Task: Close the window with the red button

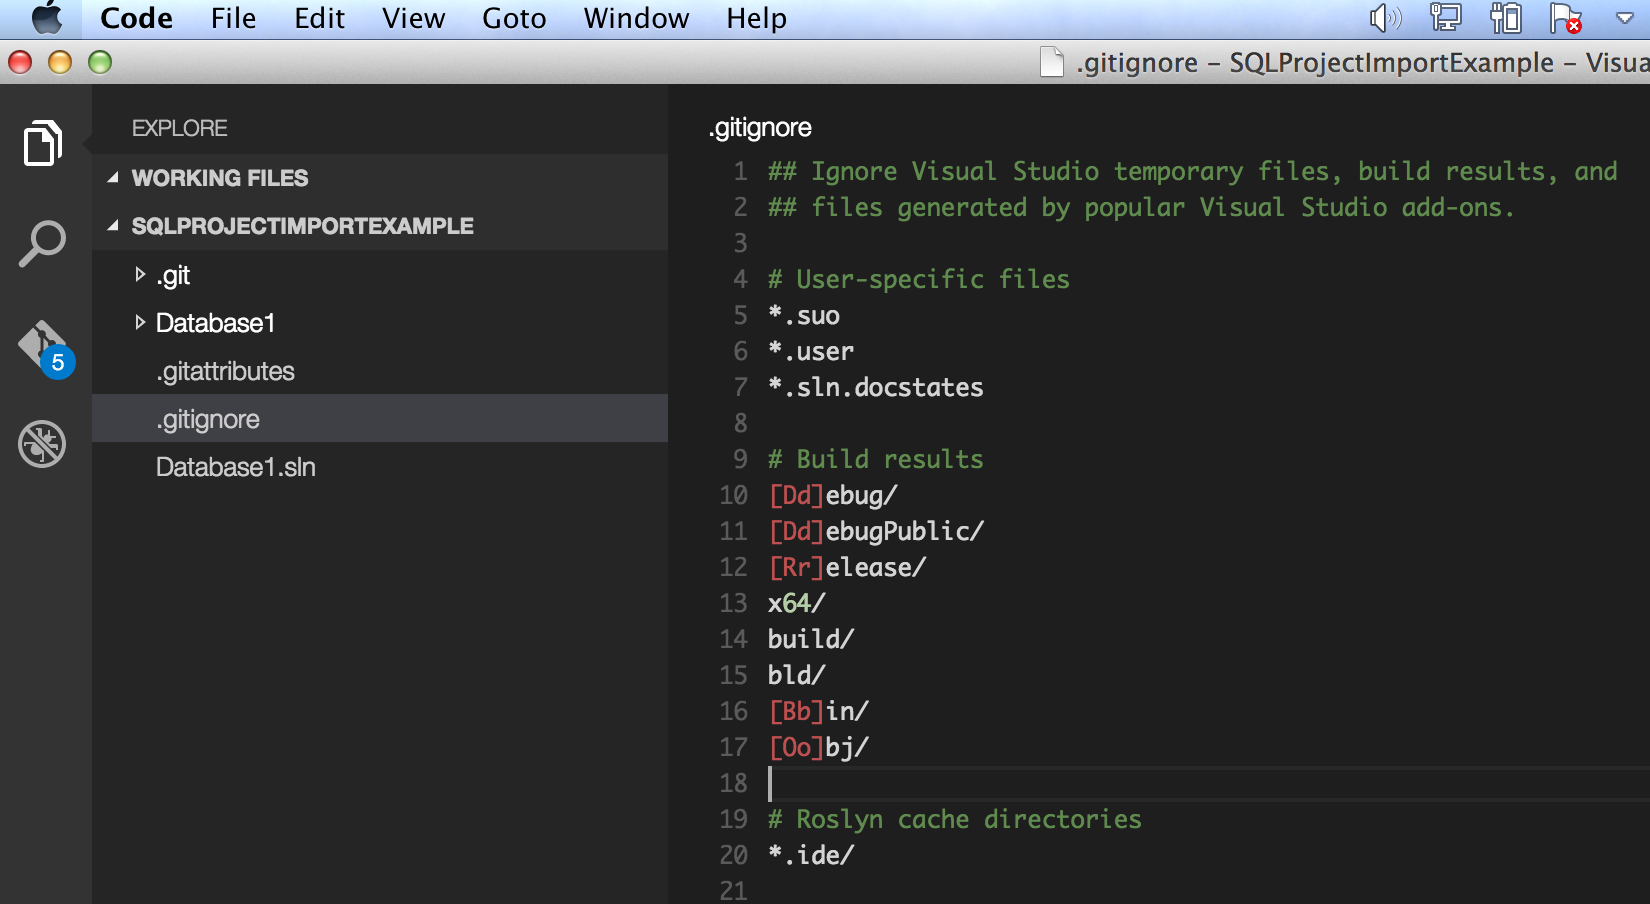Action: click(x=20, y=62)
